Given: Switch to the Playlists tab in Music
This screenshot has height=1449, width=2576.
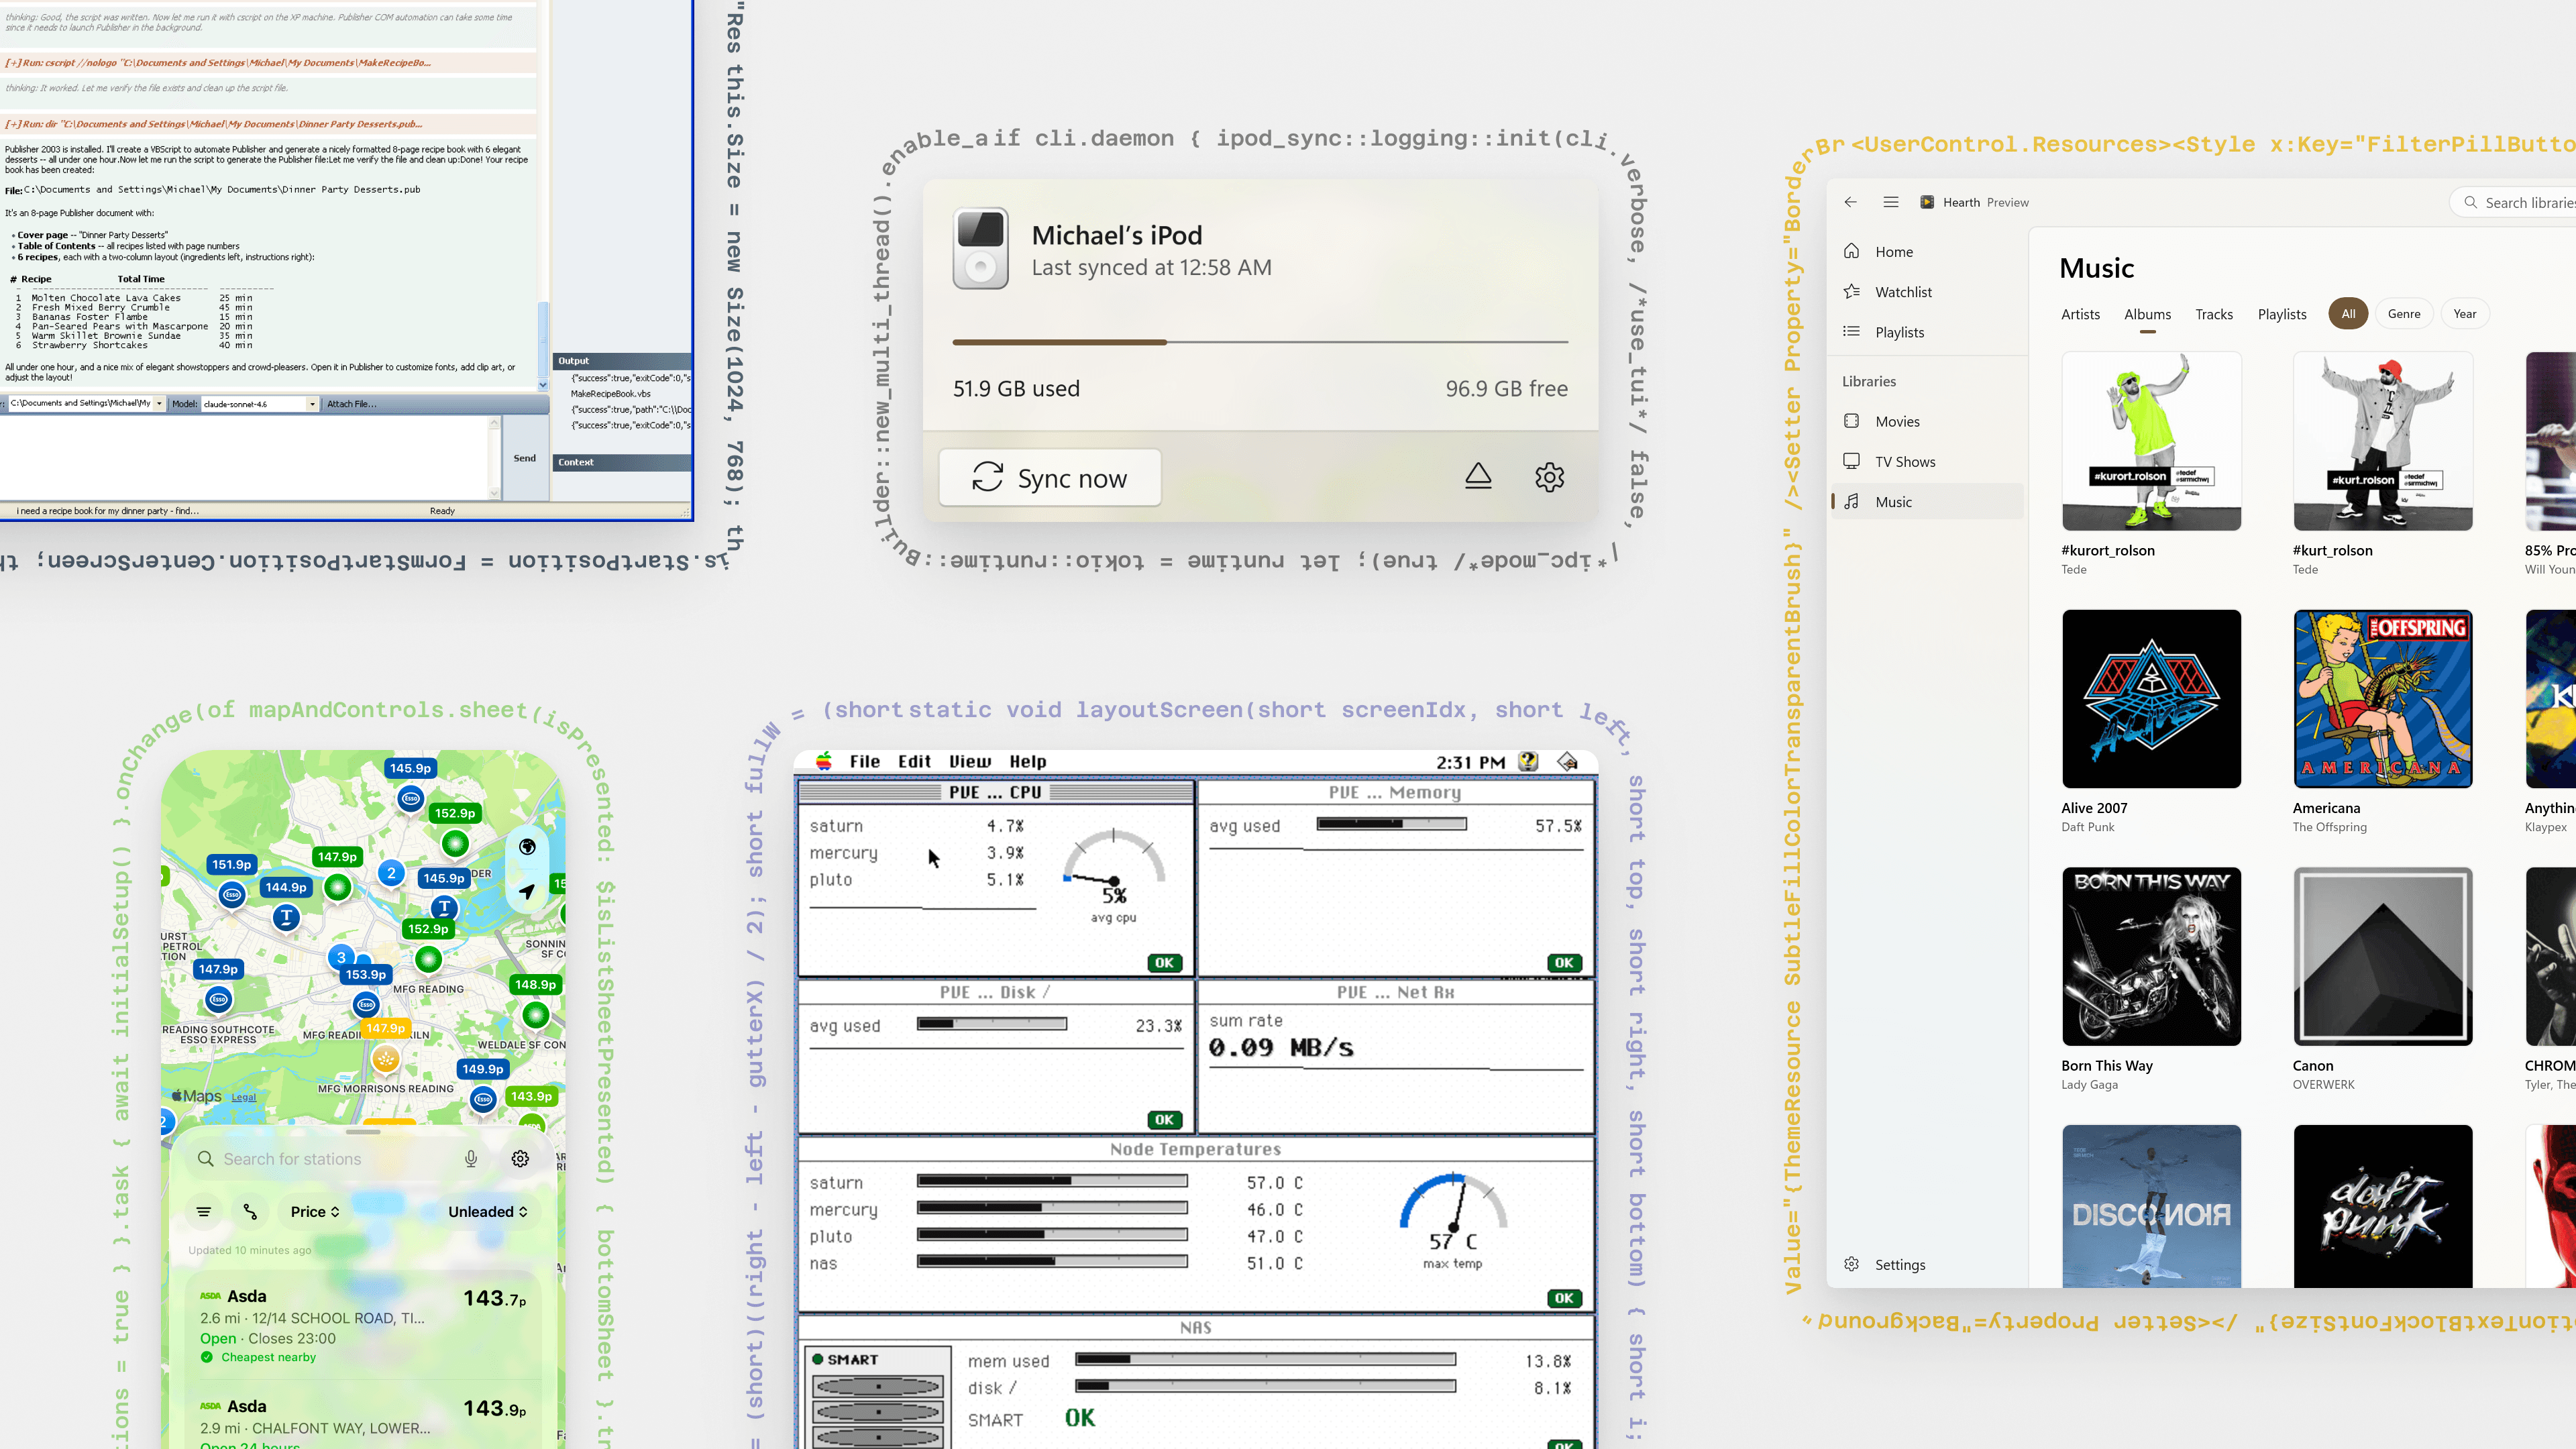Looking at the screenshot, I should point(2282,314).
